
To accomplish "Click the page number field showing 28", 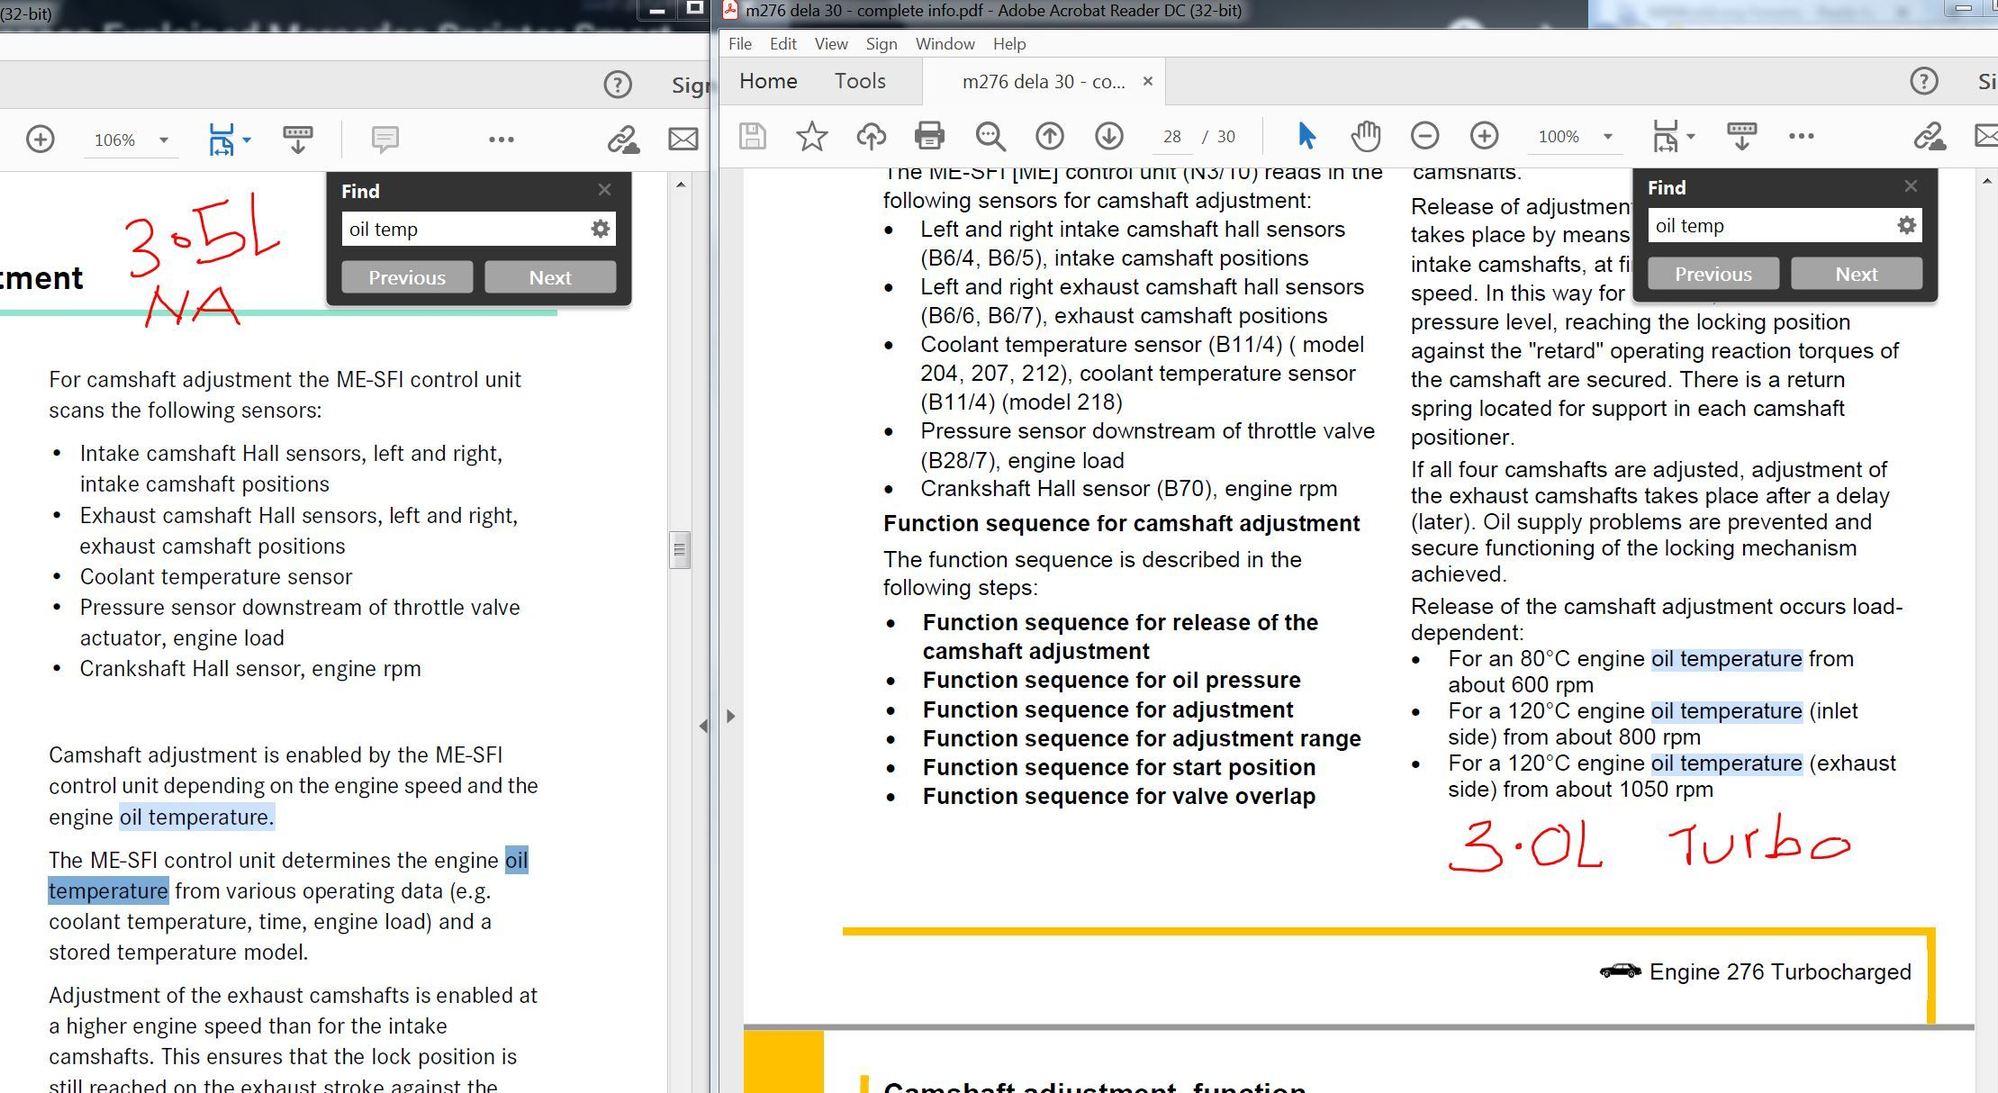I will click(1172, 137).
